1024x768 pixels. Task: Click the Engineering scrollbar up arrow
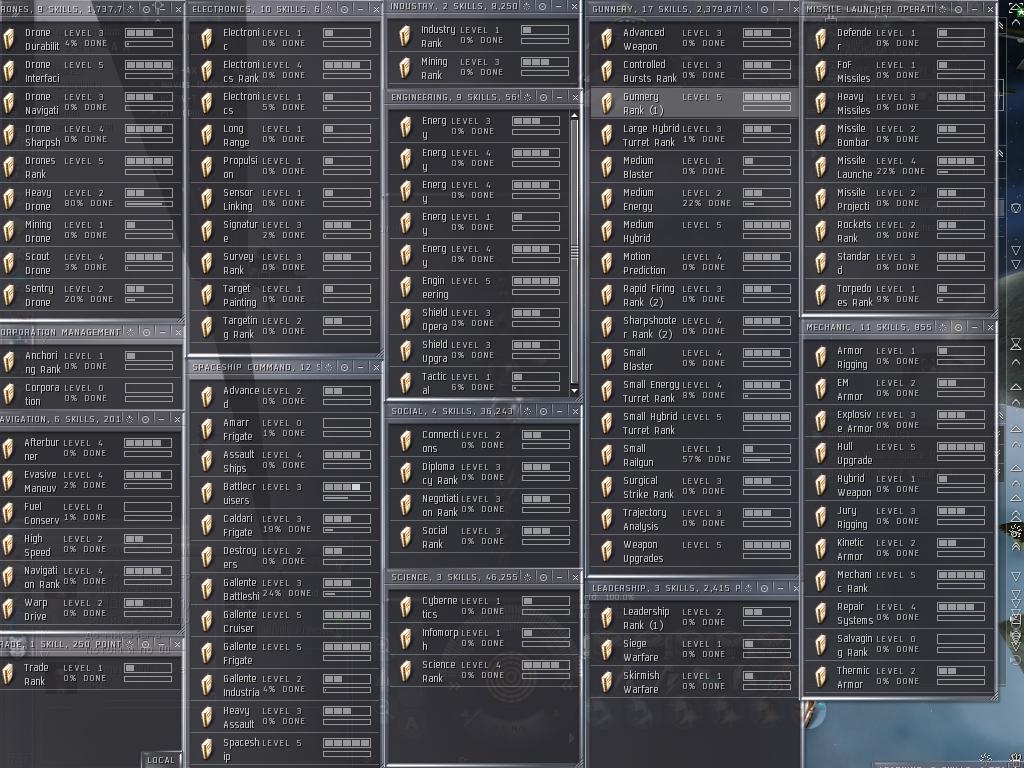coord(574,116)
